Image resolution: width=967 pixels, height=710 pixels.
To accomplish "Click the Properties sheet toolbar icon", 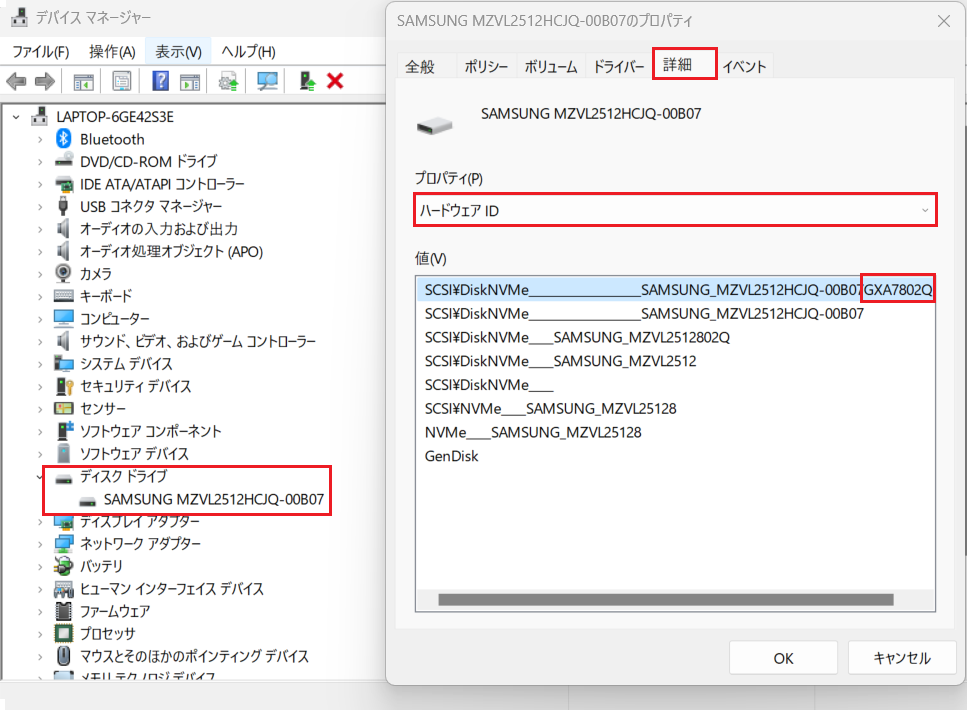I will pyautogui.click(x=121, y=81).
